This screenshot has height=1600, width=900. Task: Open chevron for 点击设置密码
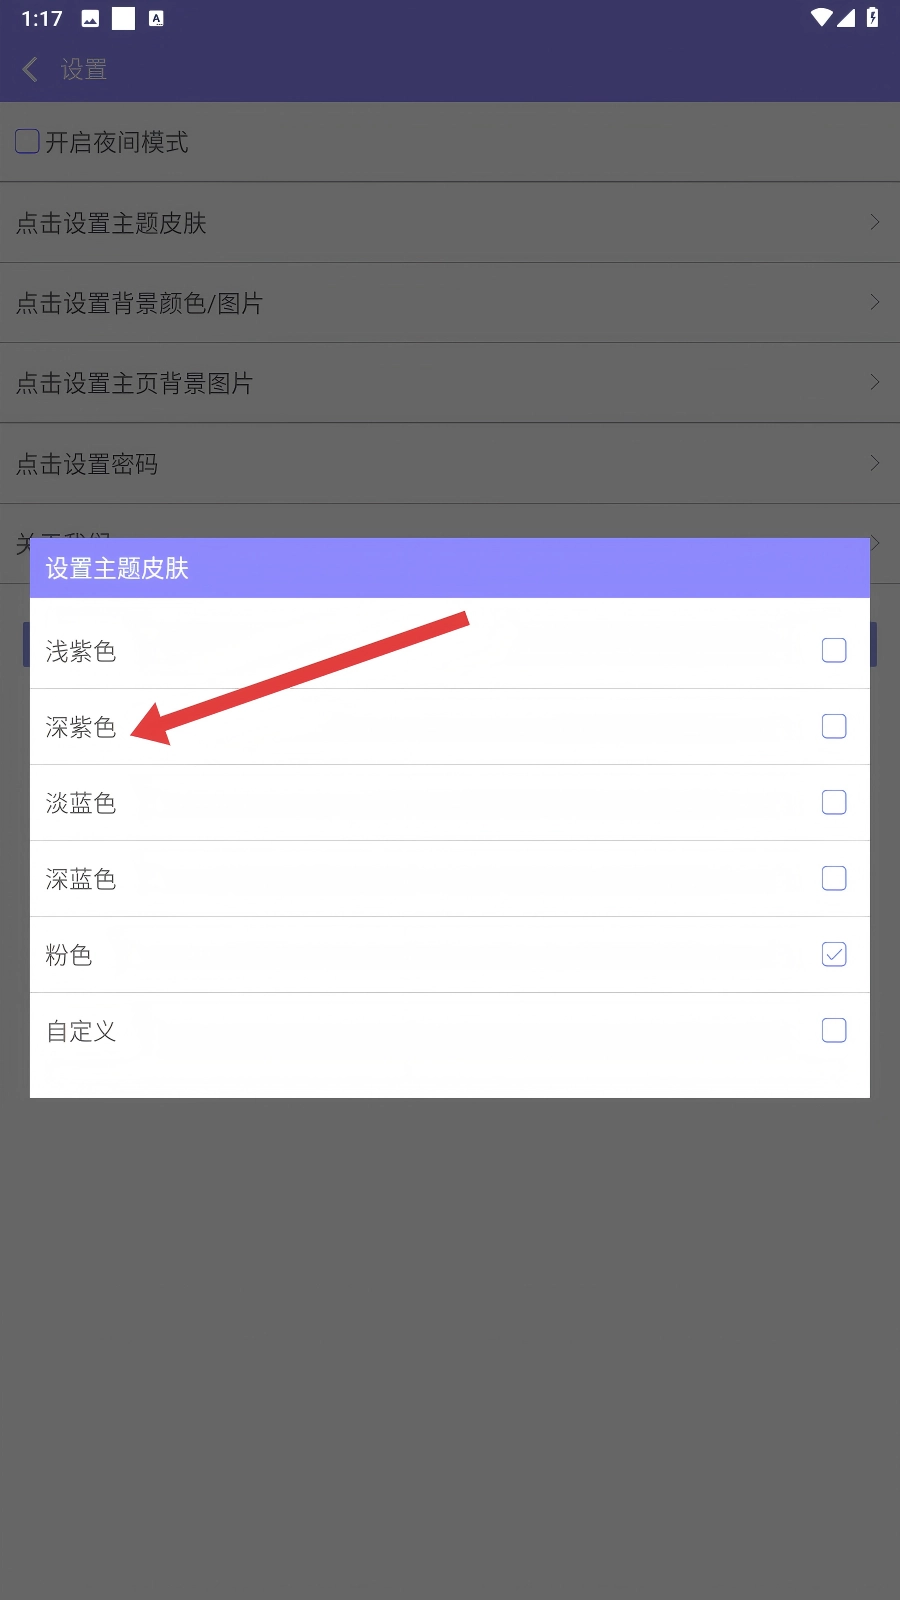click(875, 463)
